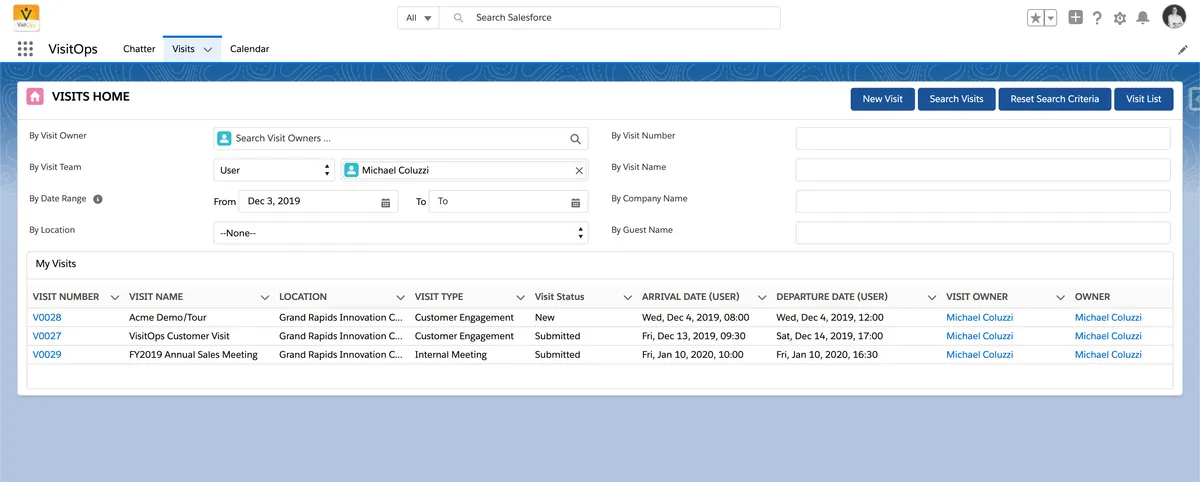
Task: Open the VISIT OWNER column menu chevron
Action: pyautogui.click(x=1061, y=298)
